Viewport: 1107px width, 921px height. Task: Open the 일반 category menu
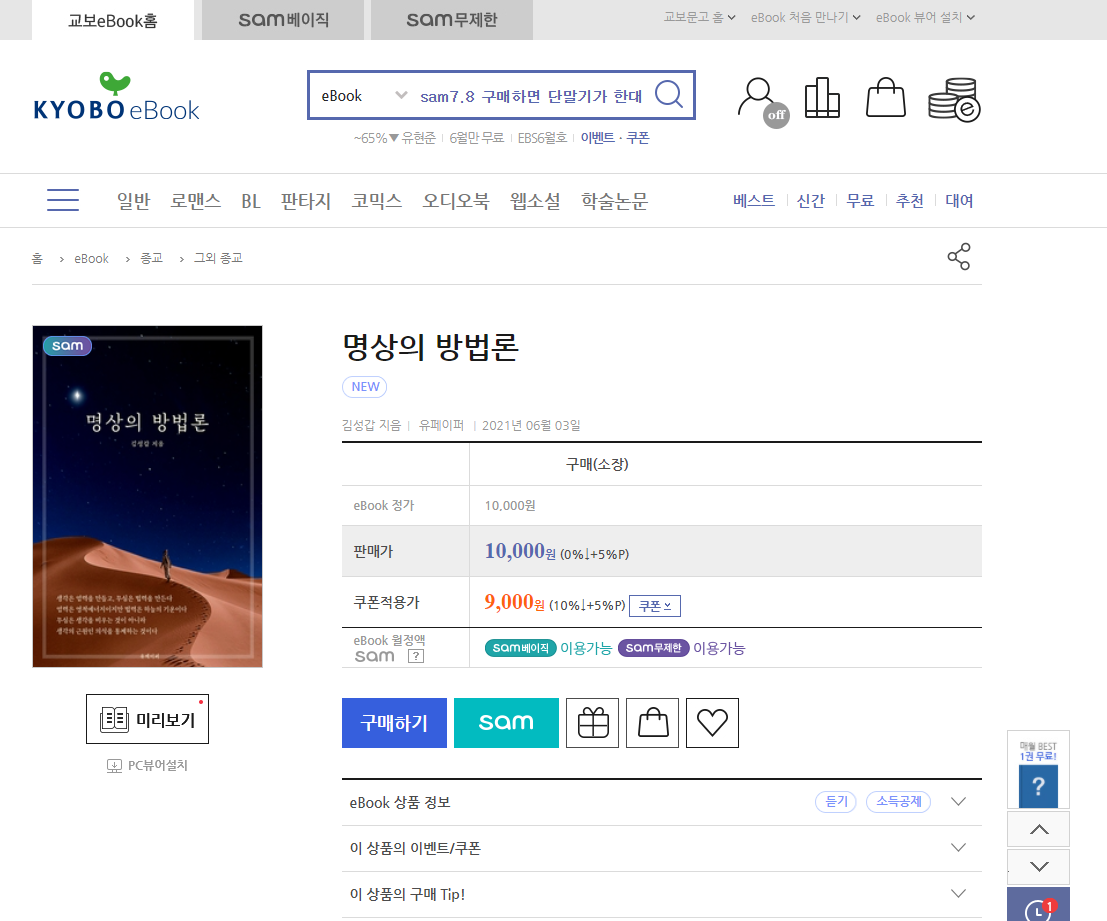133,201
